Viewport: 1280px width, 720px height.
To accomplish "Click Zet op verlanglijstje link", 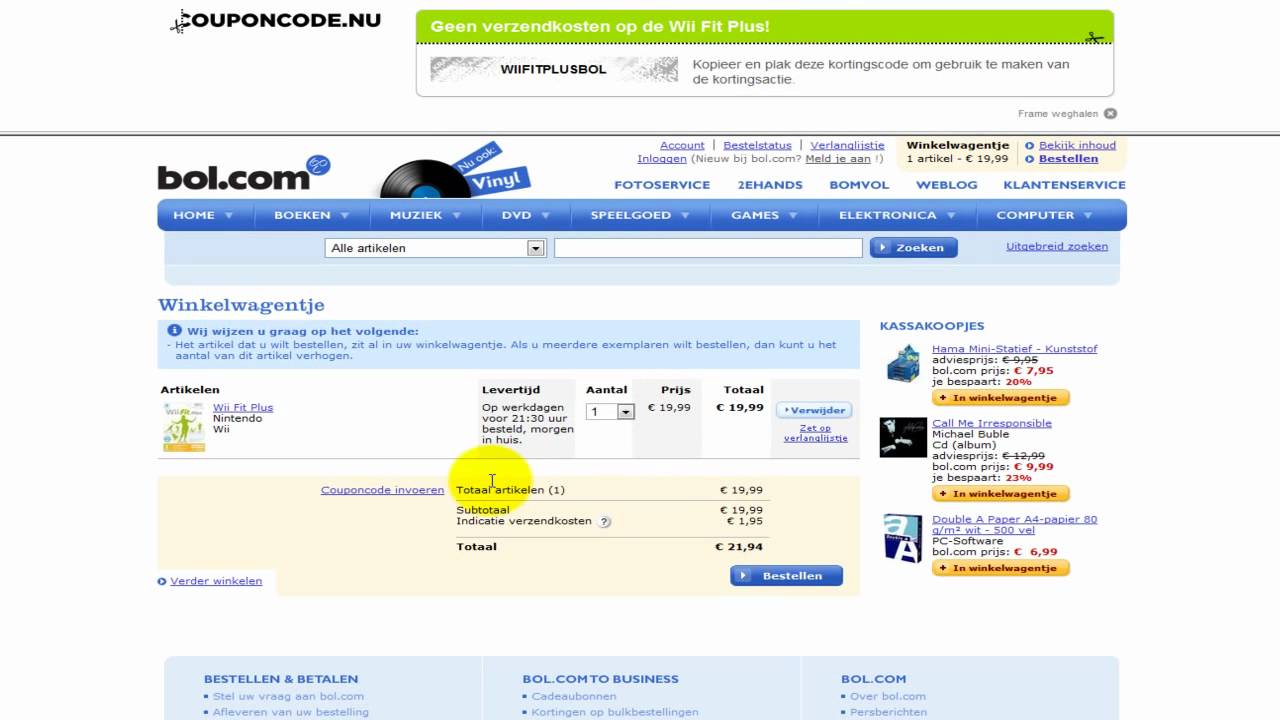I will coord(815,433).
